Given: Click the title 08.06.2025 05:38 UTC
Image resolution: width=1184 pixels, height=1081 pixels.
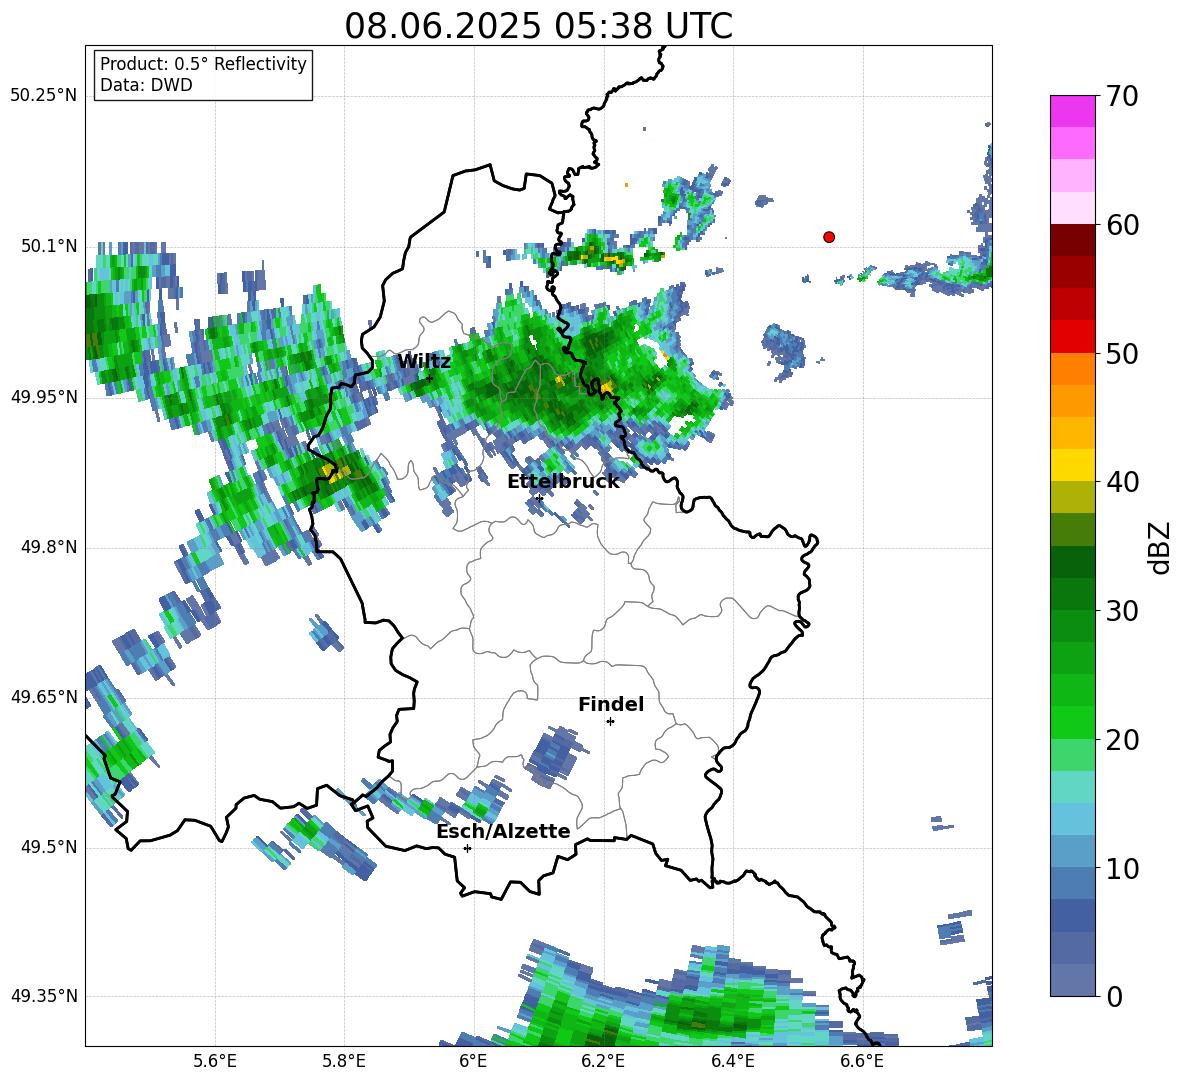Looking at the screenshot, I should point(538,26).
